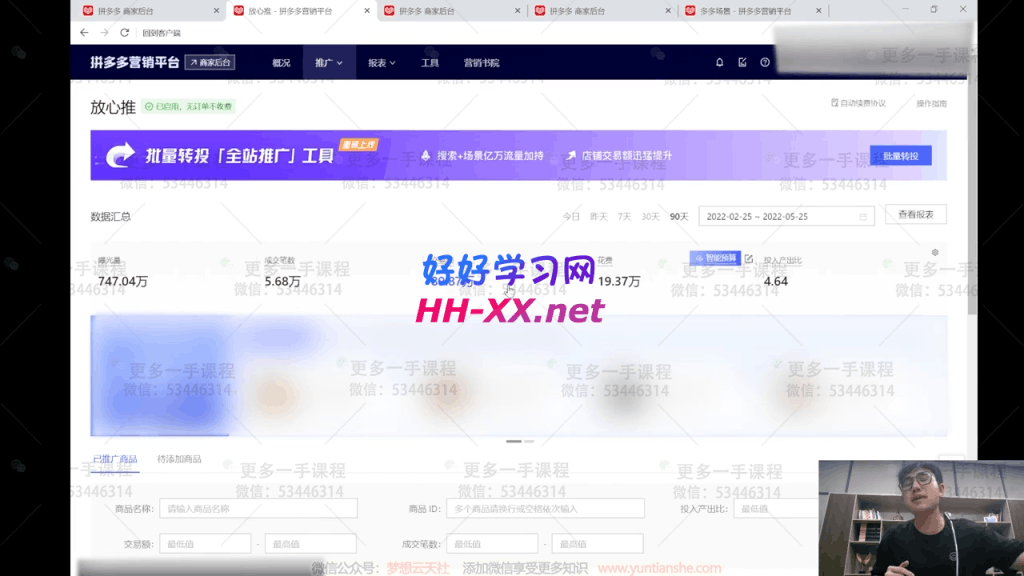Click the 商品 ID input field

[545, 508]
